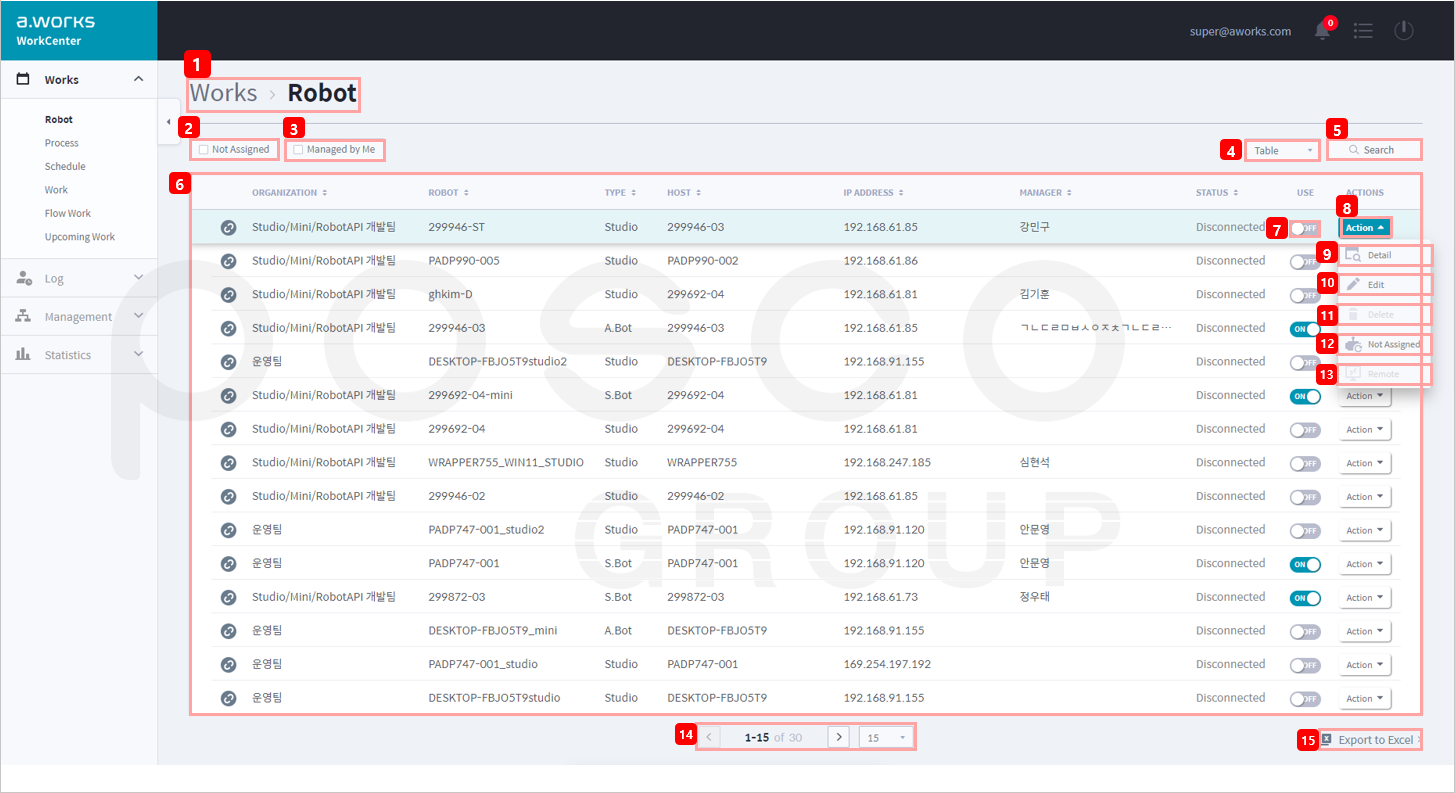Click link icon for 299692-04-mini row
The image size is (1455, 793).
[x=228, y=396]
